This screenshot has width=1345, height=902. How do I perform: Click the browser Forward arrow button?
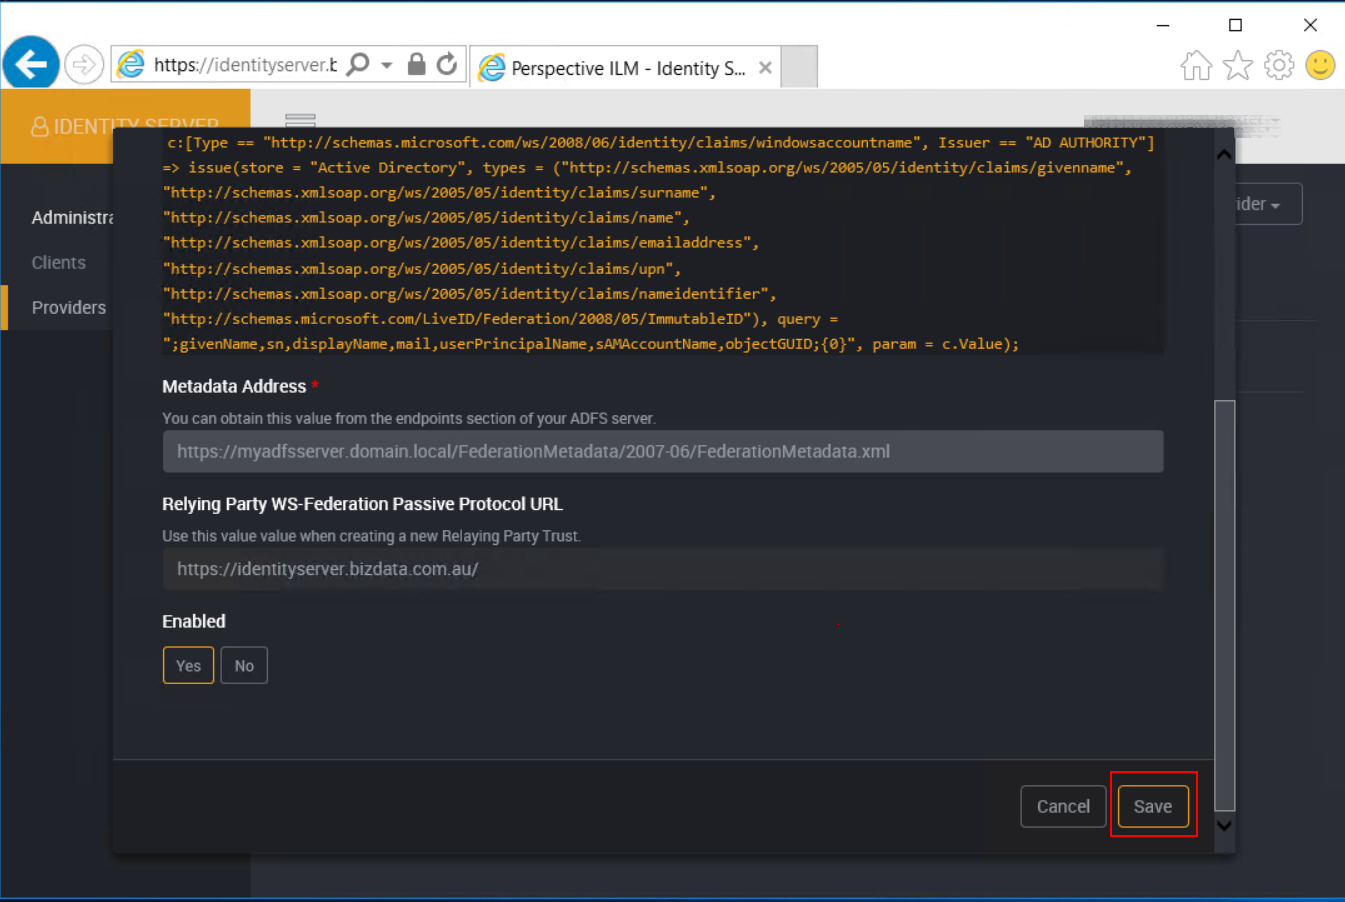pos(84,65)
